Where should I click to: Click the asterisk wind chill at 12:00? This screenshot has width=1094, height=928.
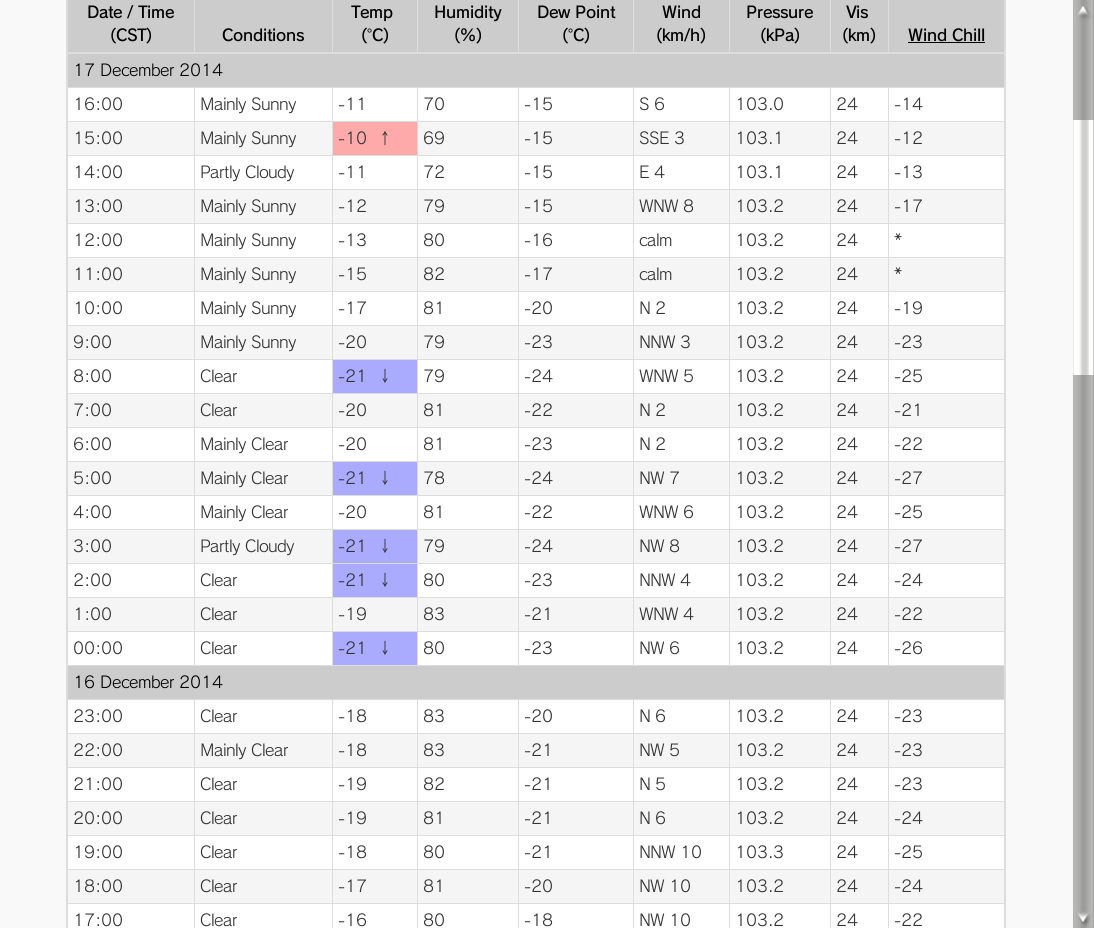click(x=898, y=238)
